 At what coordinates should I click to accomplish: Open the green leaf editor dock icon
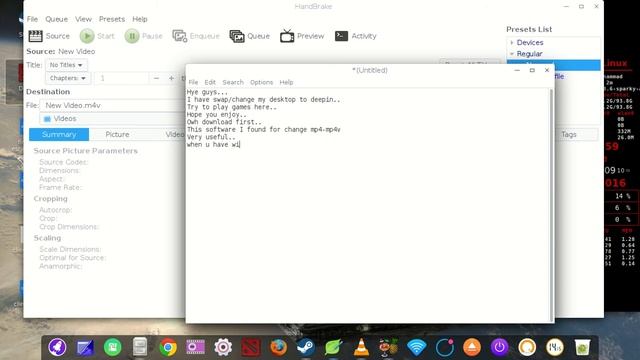pos(333,347)
